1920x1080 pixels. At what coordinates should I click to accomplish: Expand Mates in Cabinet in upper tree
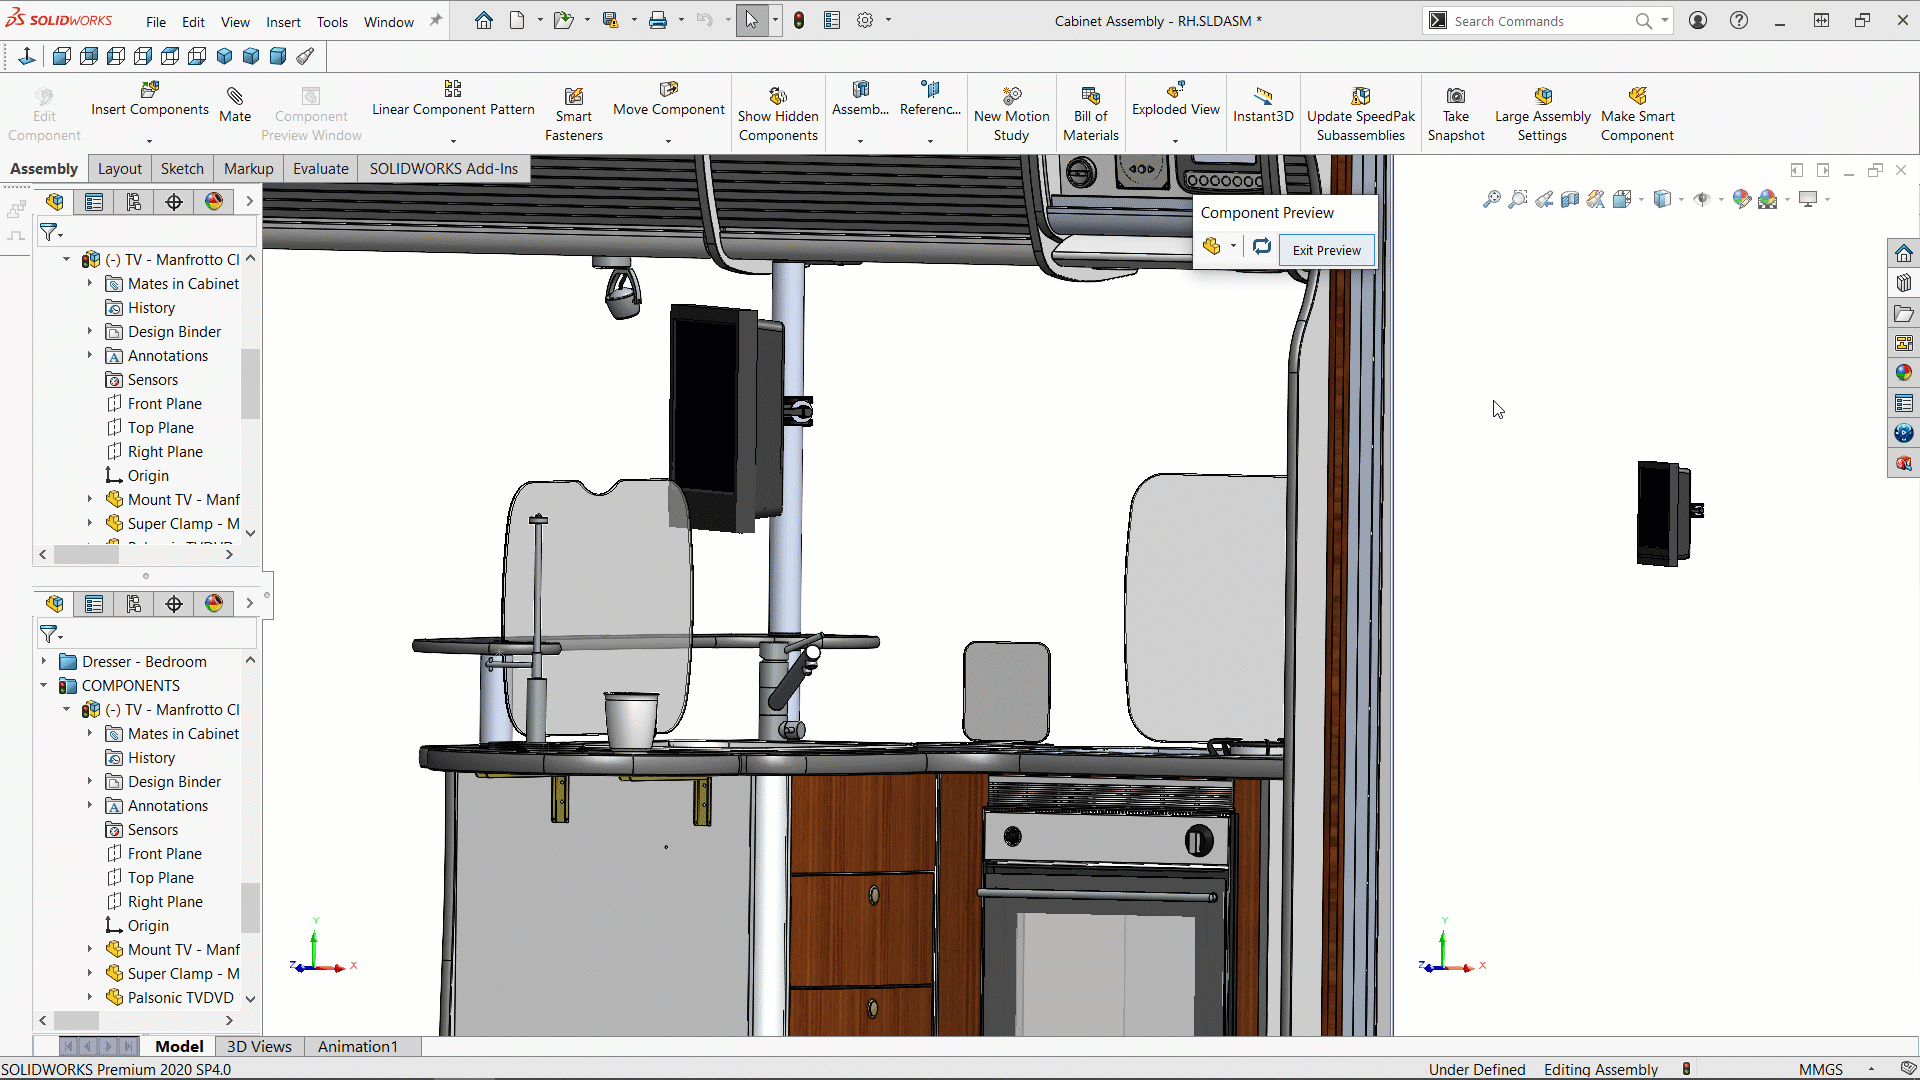(x=89, y=283)
